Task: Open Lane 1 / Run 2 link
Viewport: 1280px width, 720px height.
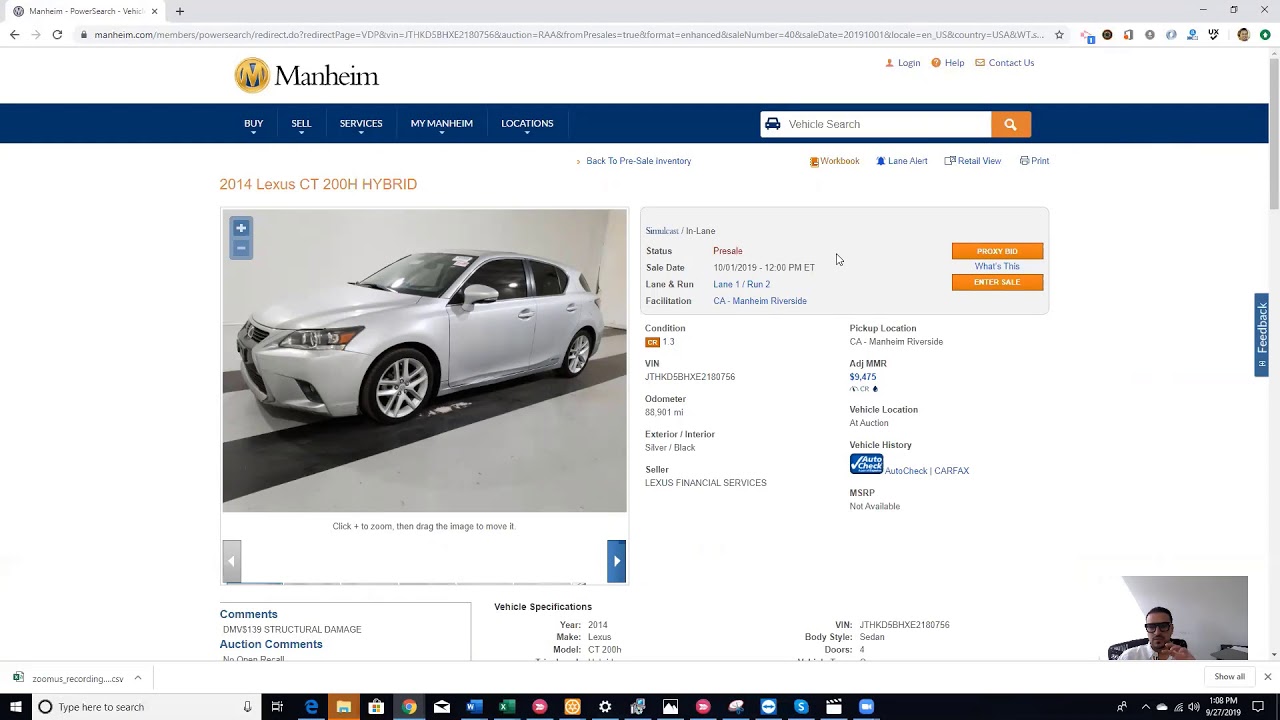Action: 741,284
